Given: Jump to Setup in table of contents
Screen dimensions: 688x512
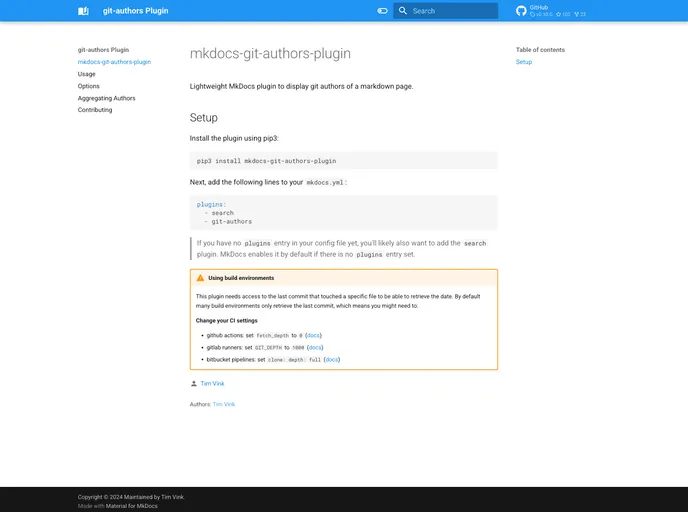Looking at the screenshot, I should [x=524, y=62].
